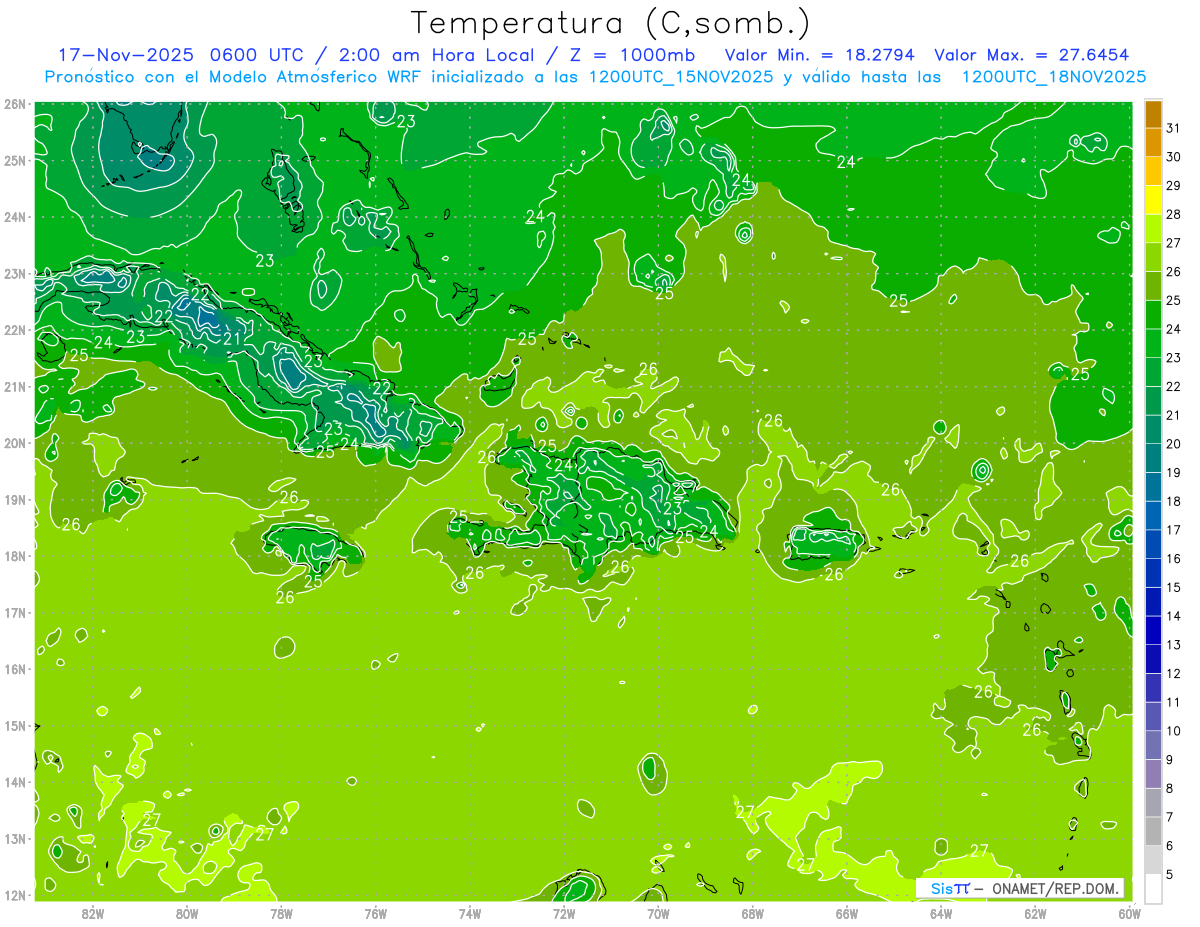Image resolution: width=1200 pixels, height=927 pixels.
Task: Click the latitude axis label "13N"
Action: [x=14, y=838]
